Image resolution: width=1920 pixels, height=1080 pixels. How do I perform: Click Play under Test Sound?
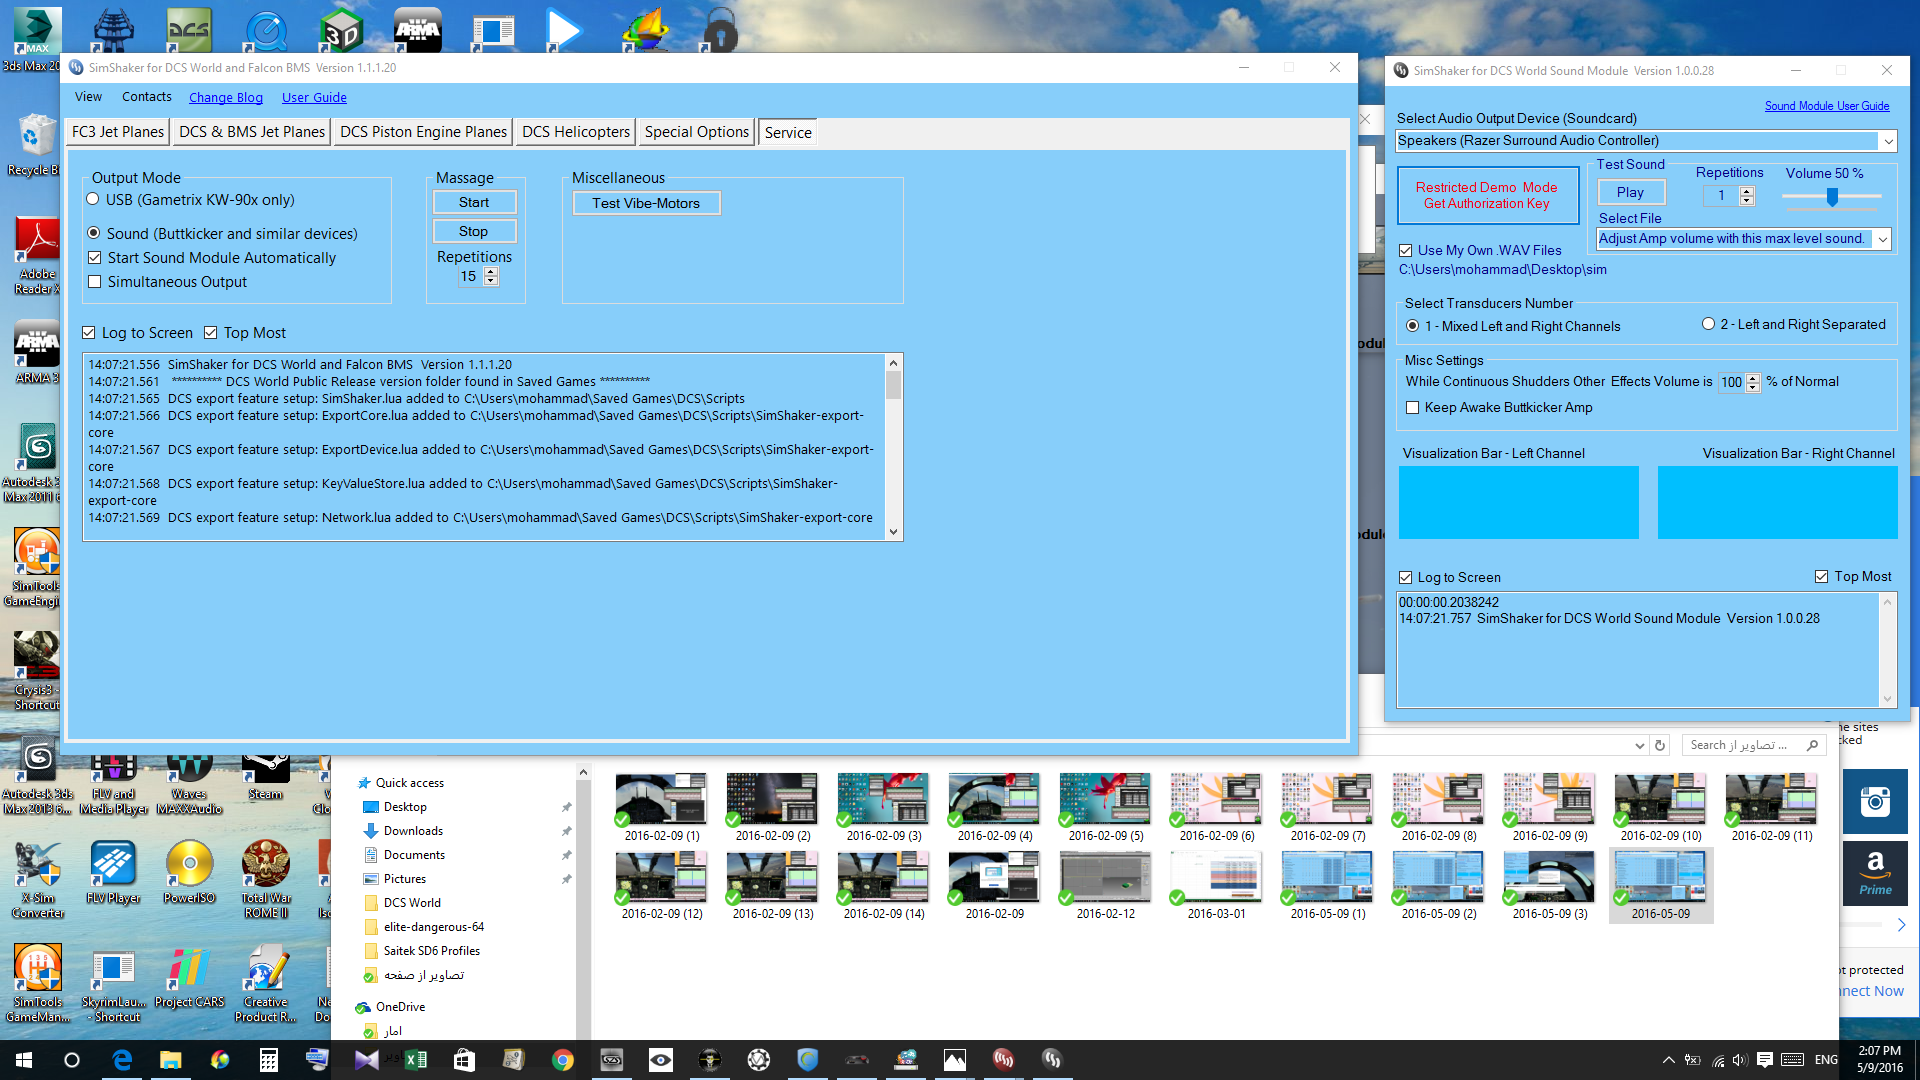pos(1630,192)
